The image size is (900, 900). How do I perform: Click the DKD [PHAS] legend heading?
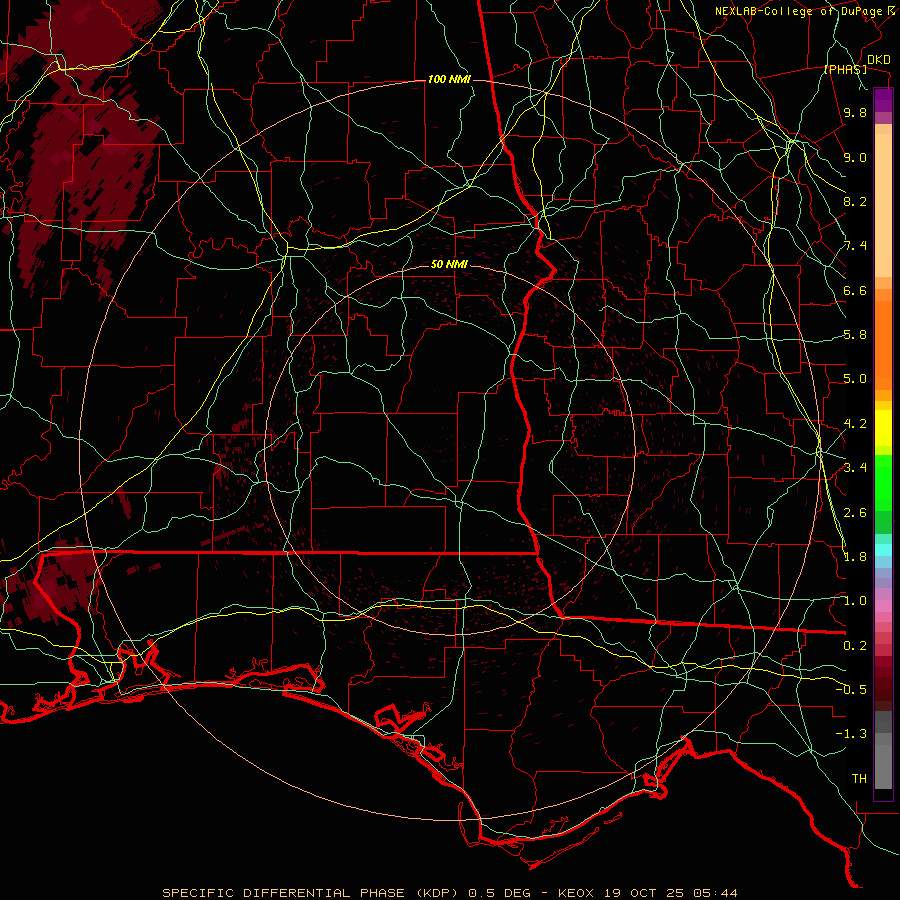click(855, 64)
